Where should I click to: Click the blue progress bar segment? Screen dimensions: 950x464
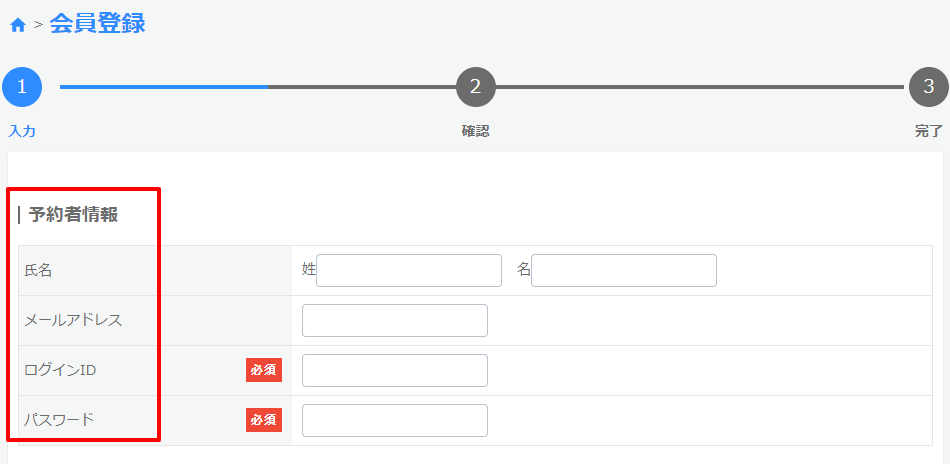163,87
